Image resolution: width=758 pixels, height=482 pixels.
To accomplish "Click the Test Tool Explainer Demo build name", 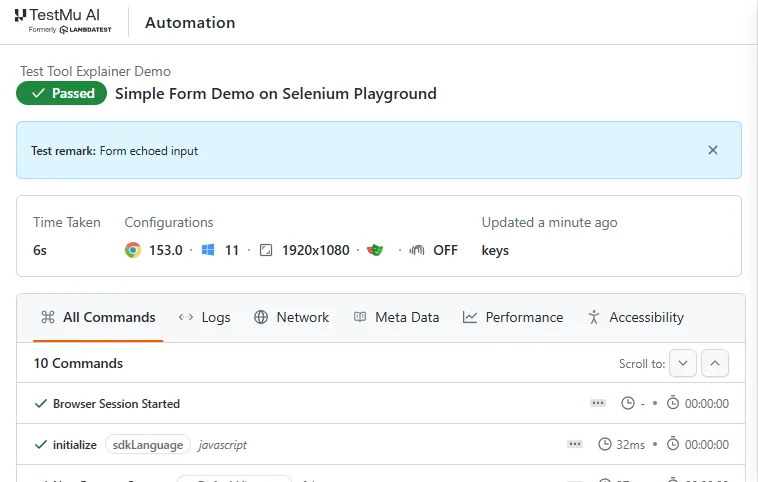I will click(95, 72).
